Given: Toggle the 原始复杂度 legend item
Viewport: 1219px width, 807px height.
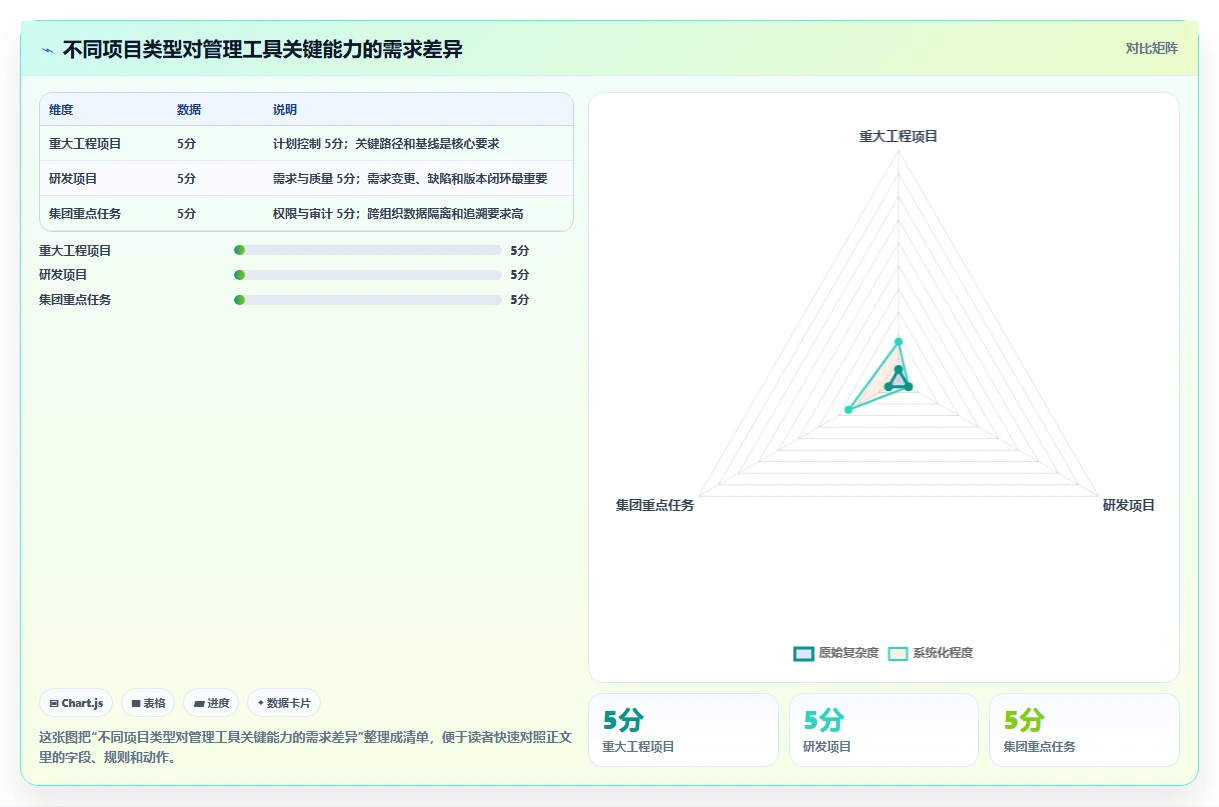Looking at the screenshot, I should (836, 653).
